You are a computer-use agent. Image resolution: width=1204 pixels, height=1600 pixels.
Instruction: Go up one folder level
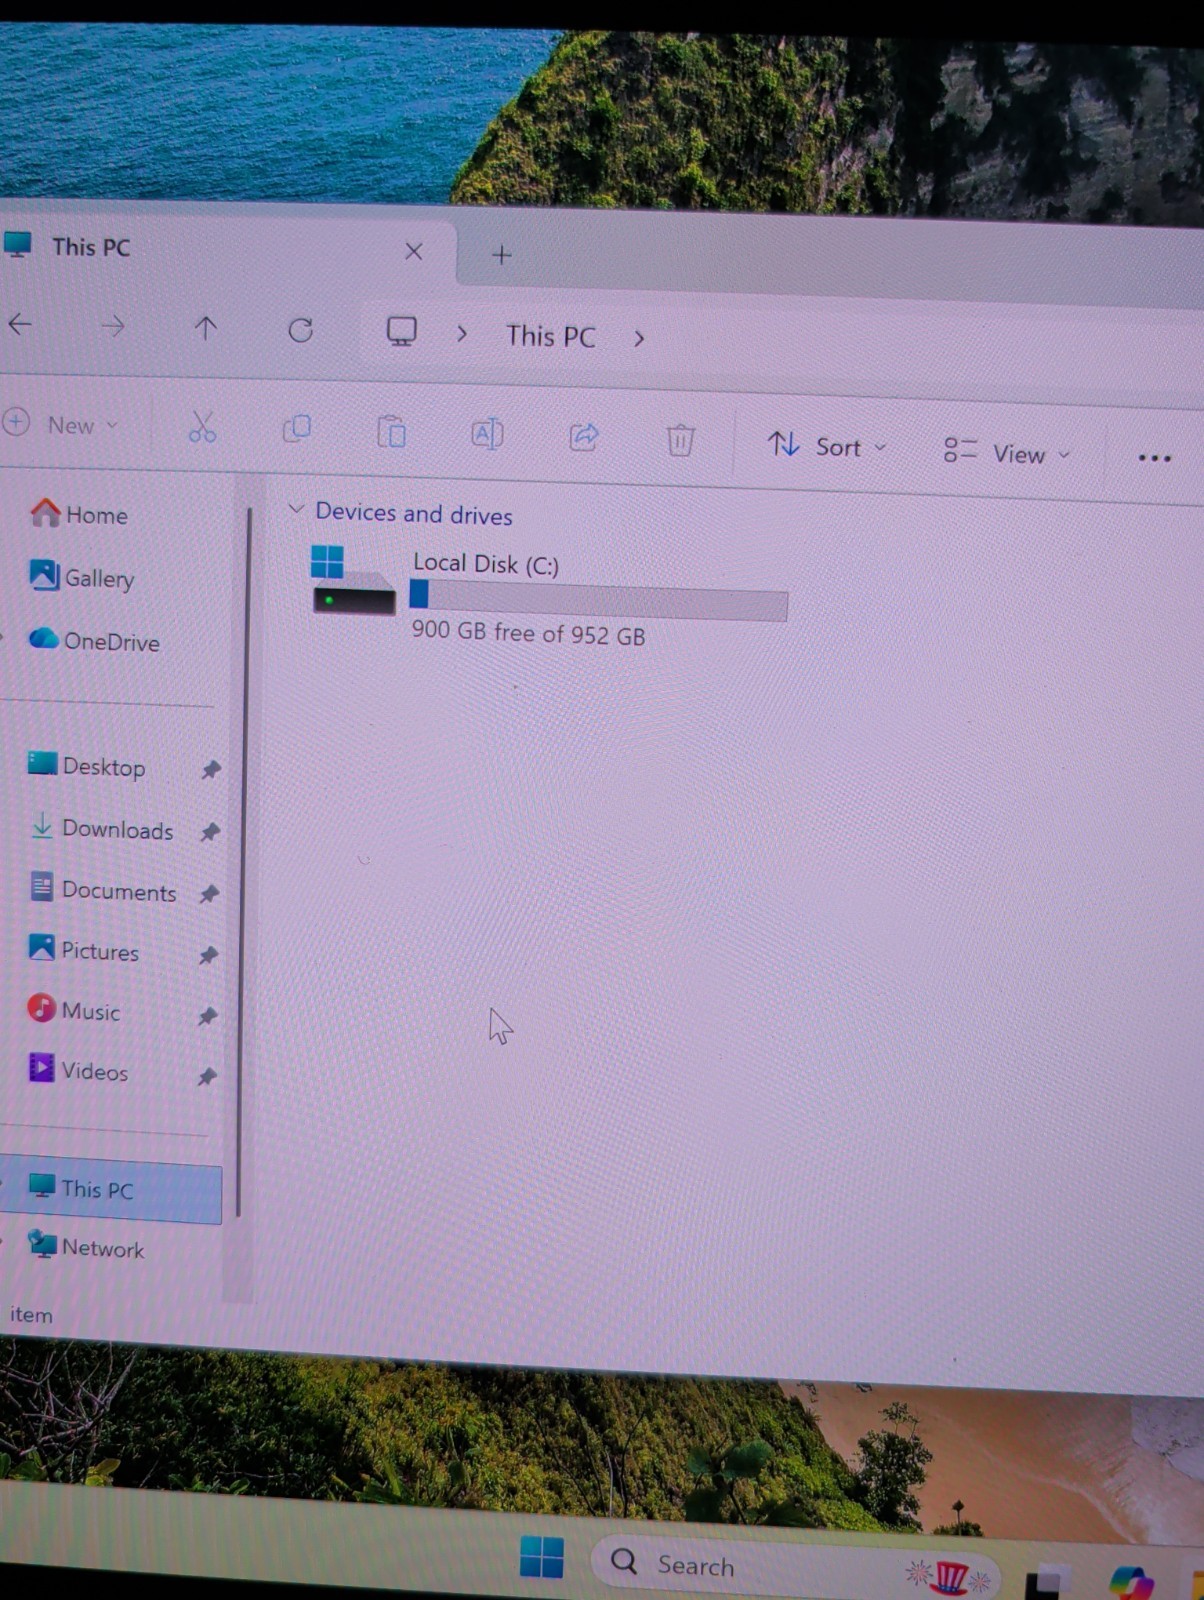(x=205, y=327)
